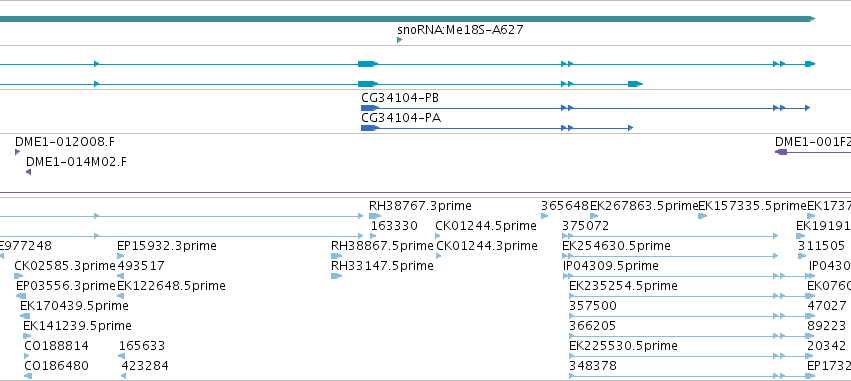
Task: Click the light-blue glyph under RH38867.5prime
Action: click(x=336, y=256)
